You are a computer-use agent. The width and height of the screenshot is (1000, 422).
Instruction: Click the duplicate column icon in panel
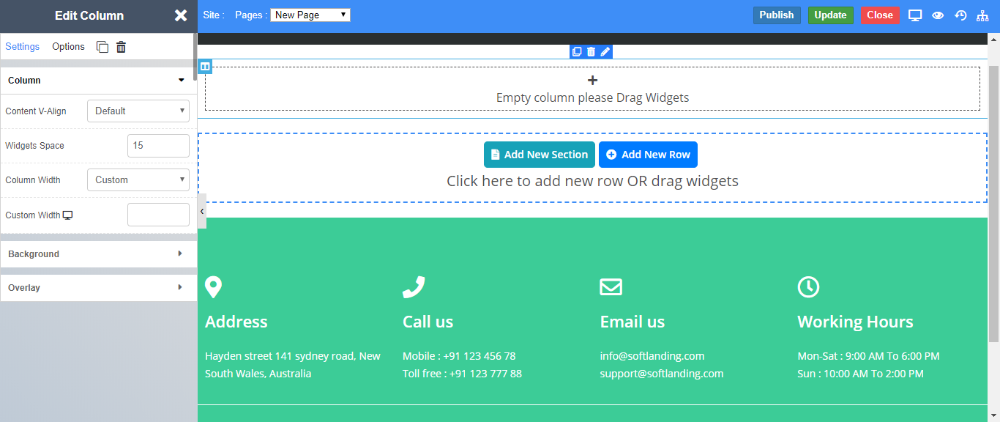click(x=102, y=47)
